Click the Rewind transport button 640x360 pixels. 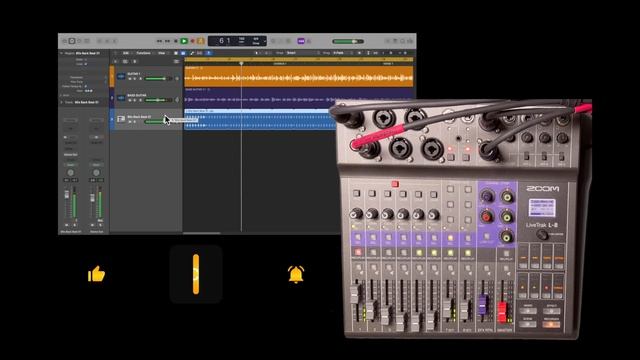[x=160, y=41]
